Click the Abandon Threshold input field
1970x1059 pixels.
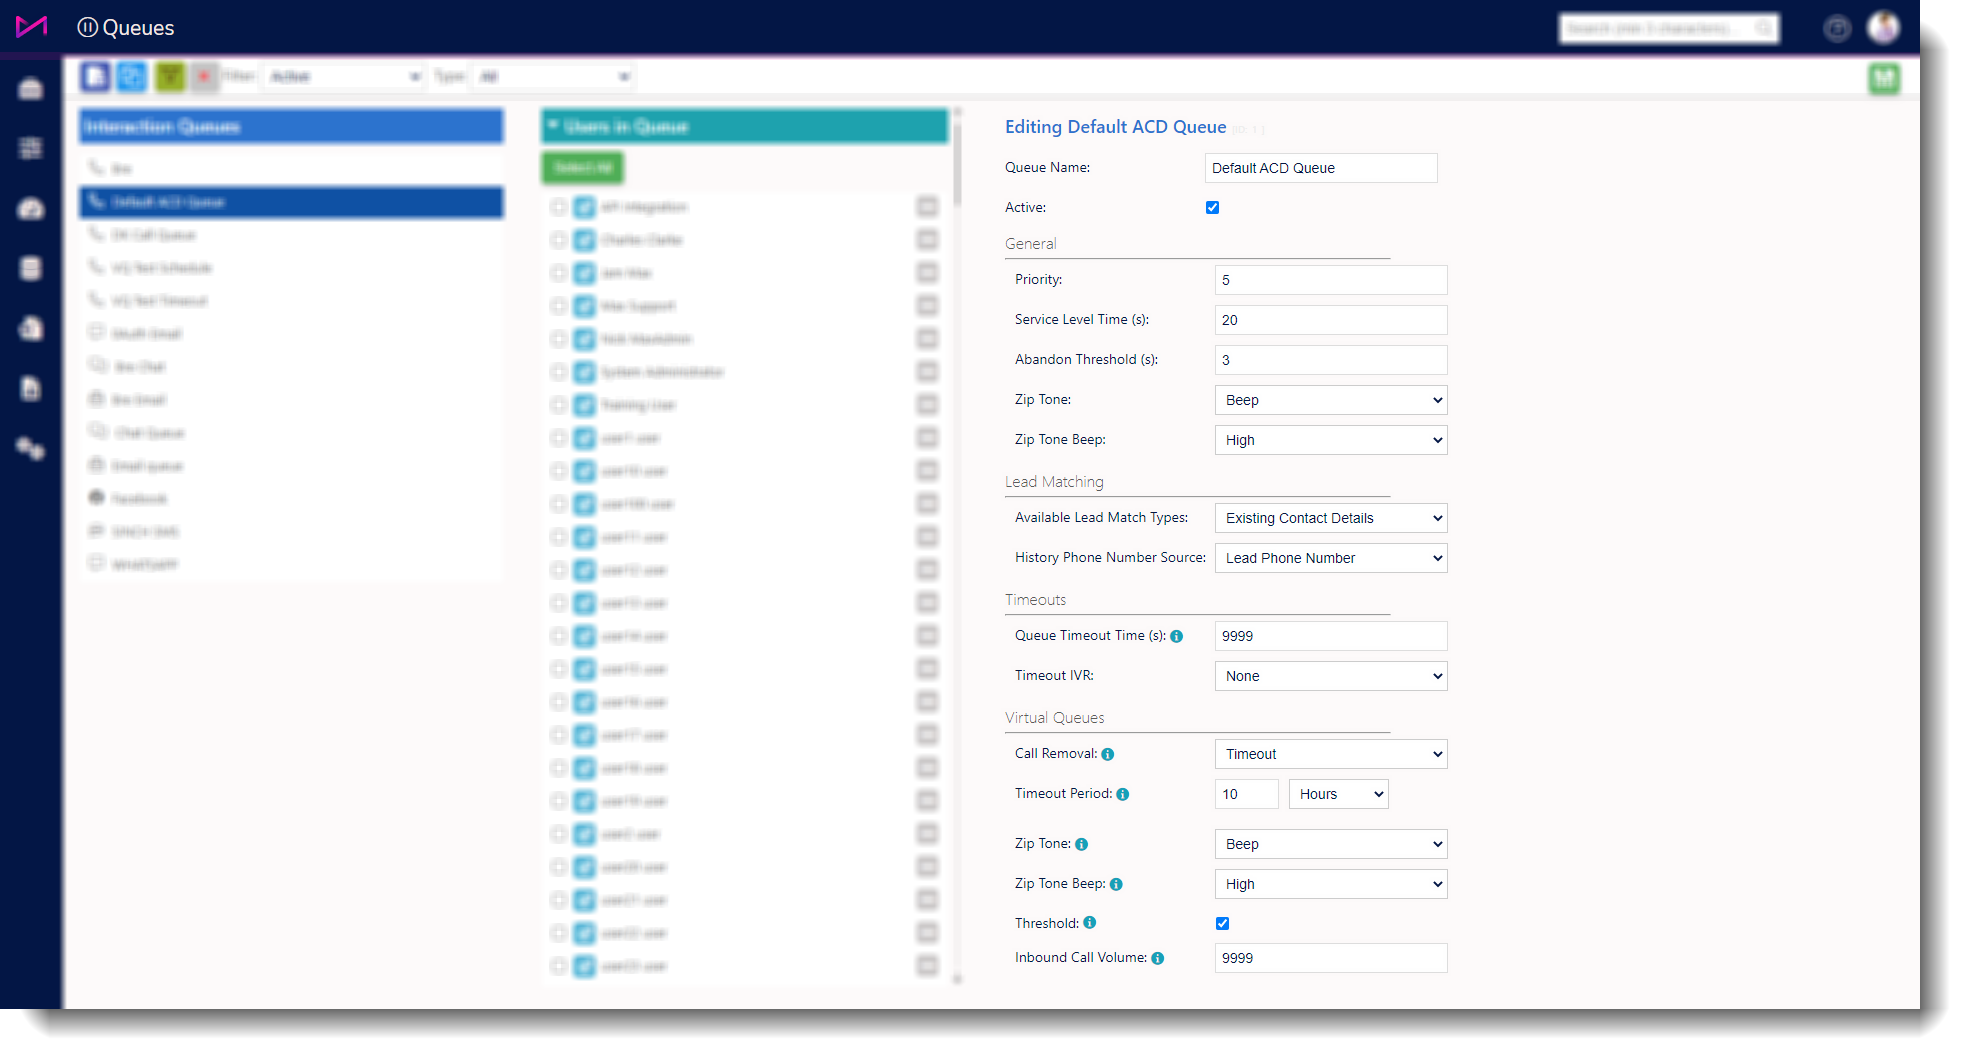pos(1331,360)
